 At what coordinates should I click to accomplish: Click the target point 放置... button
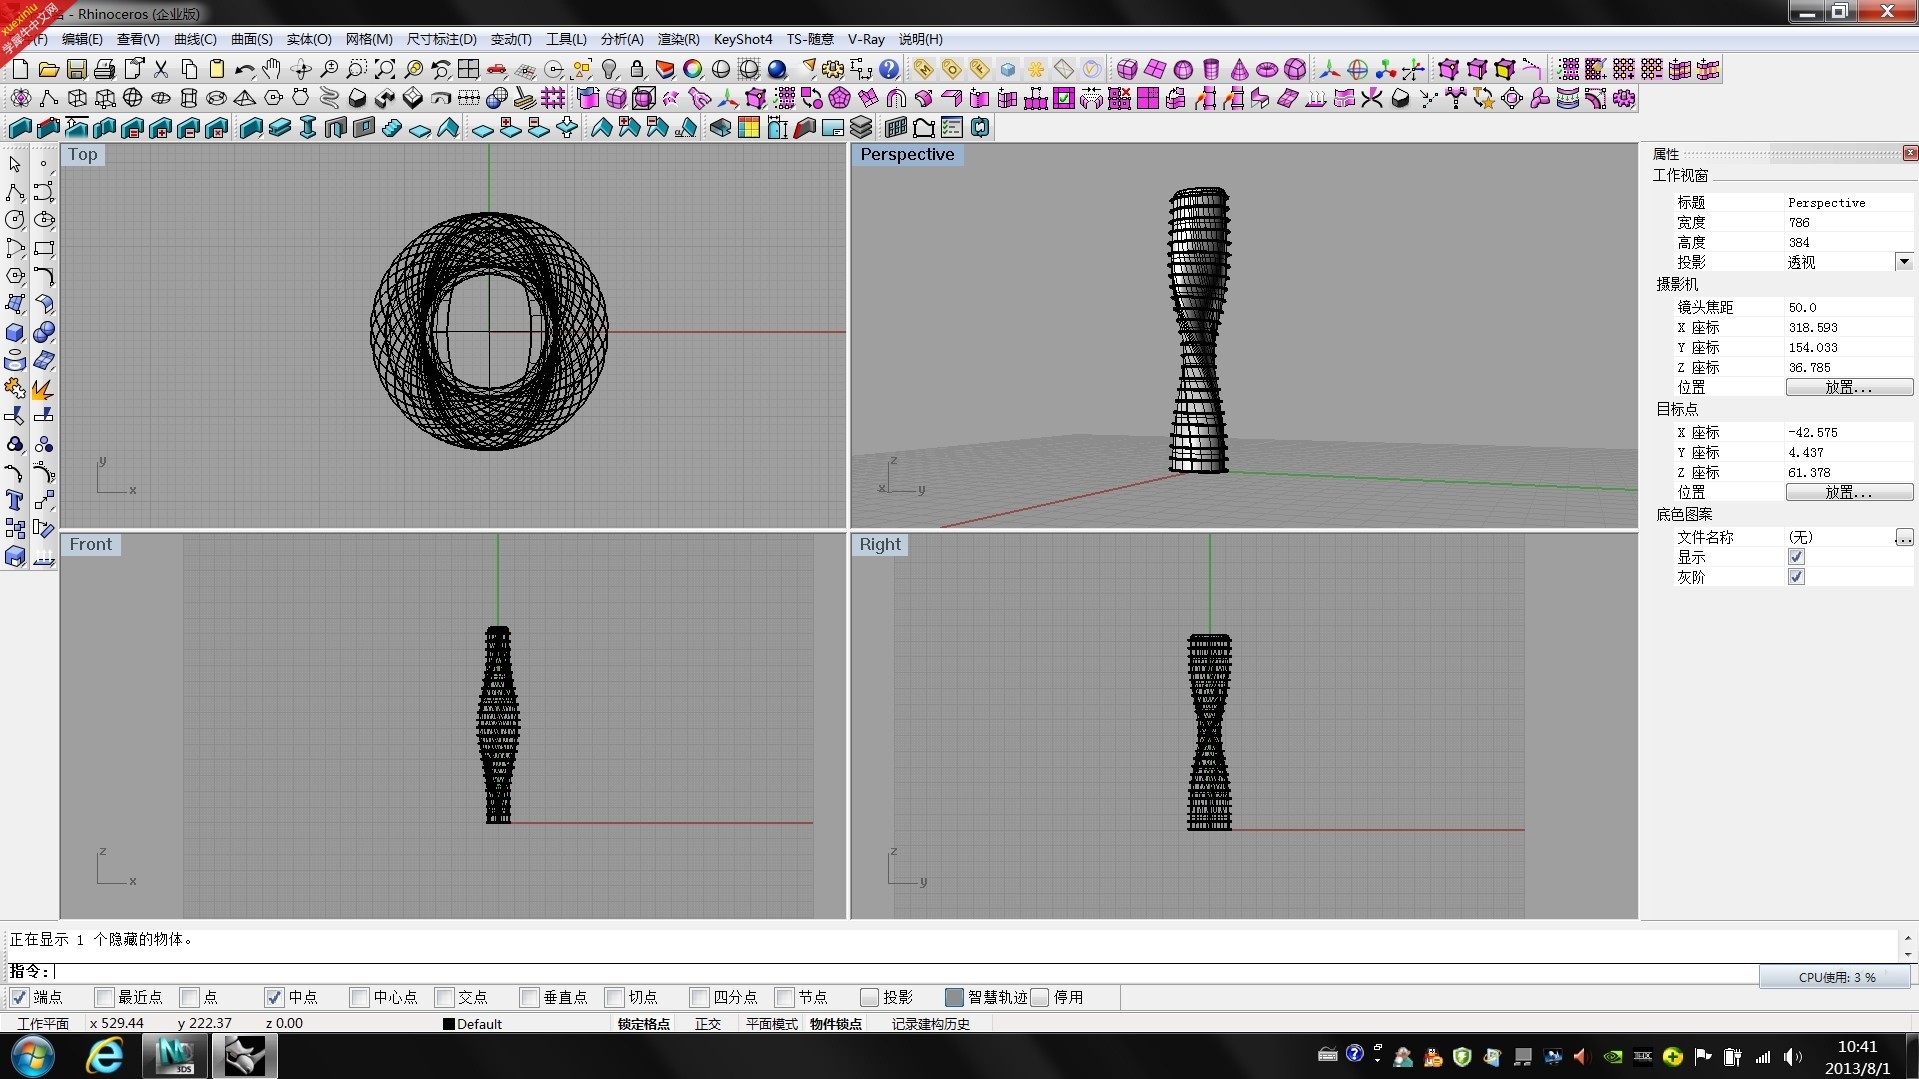(x=1849, y=492)
